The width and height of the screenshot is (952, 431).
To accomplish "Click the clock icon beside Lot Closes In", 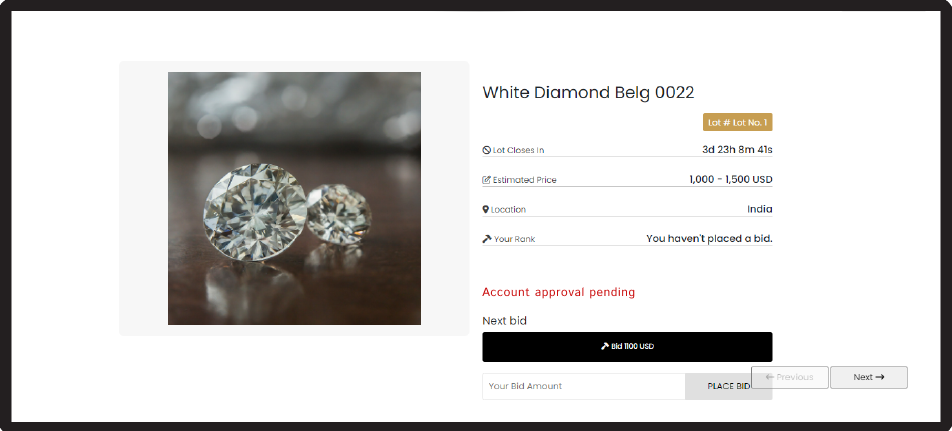I will (487, 150).
